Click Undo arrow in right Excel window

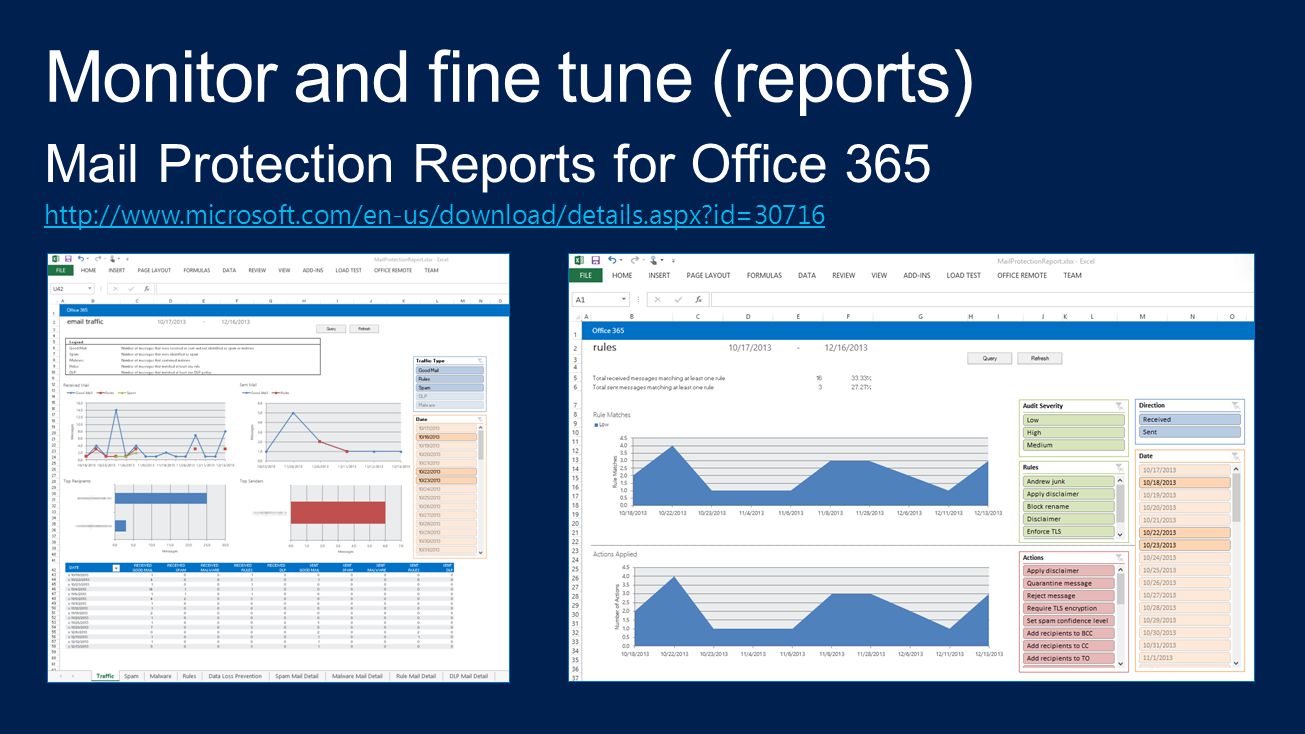(x=612, y=260)
